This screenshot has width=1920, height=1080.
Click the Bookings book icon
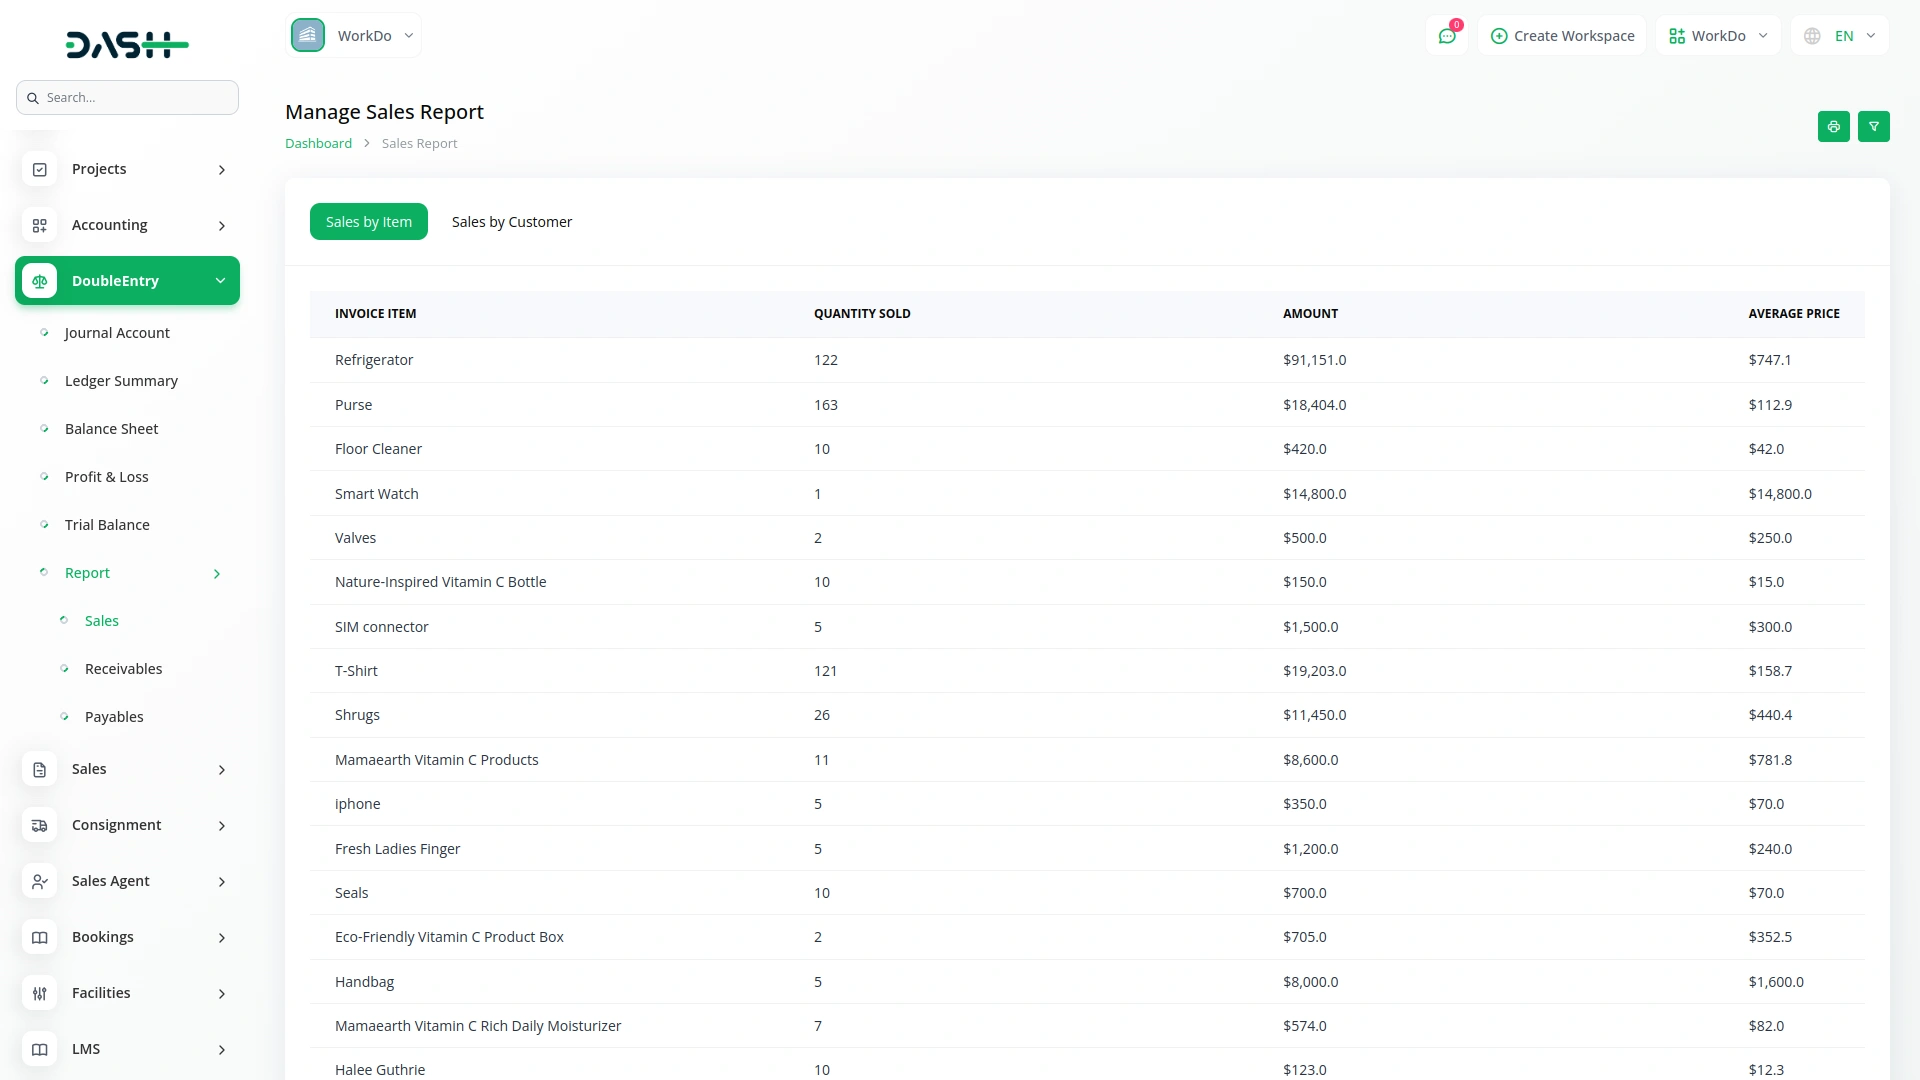coord(40,938)
